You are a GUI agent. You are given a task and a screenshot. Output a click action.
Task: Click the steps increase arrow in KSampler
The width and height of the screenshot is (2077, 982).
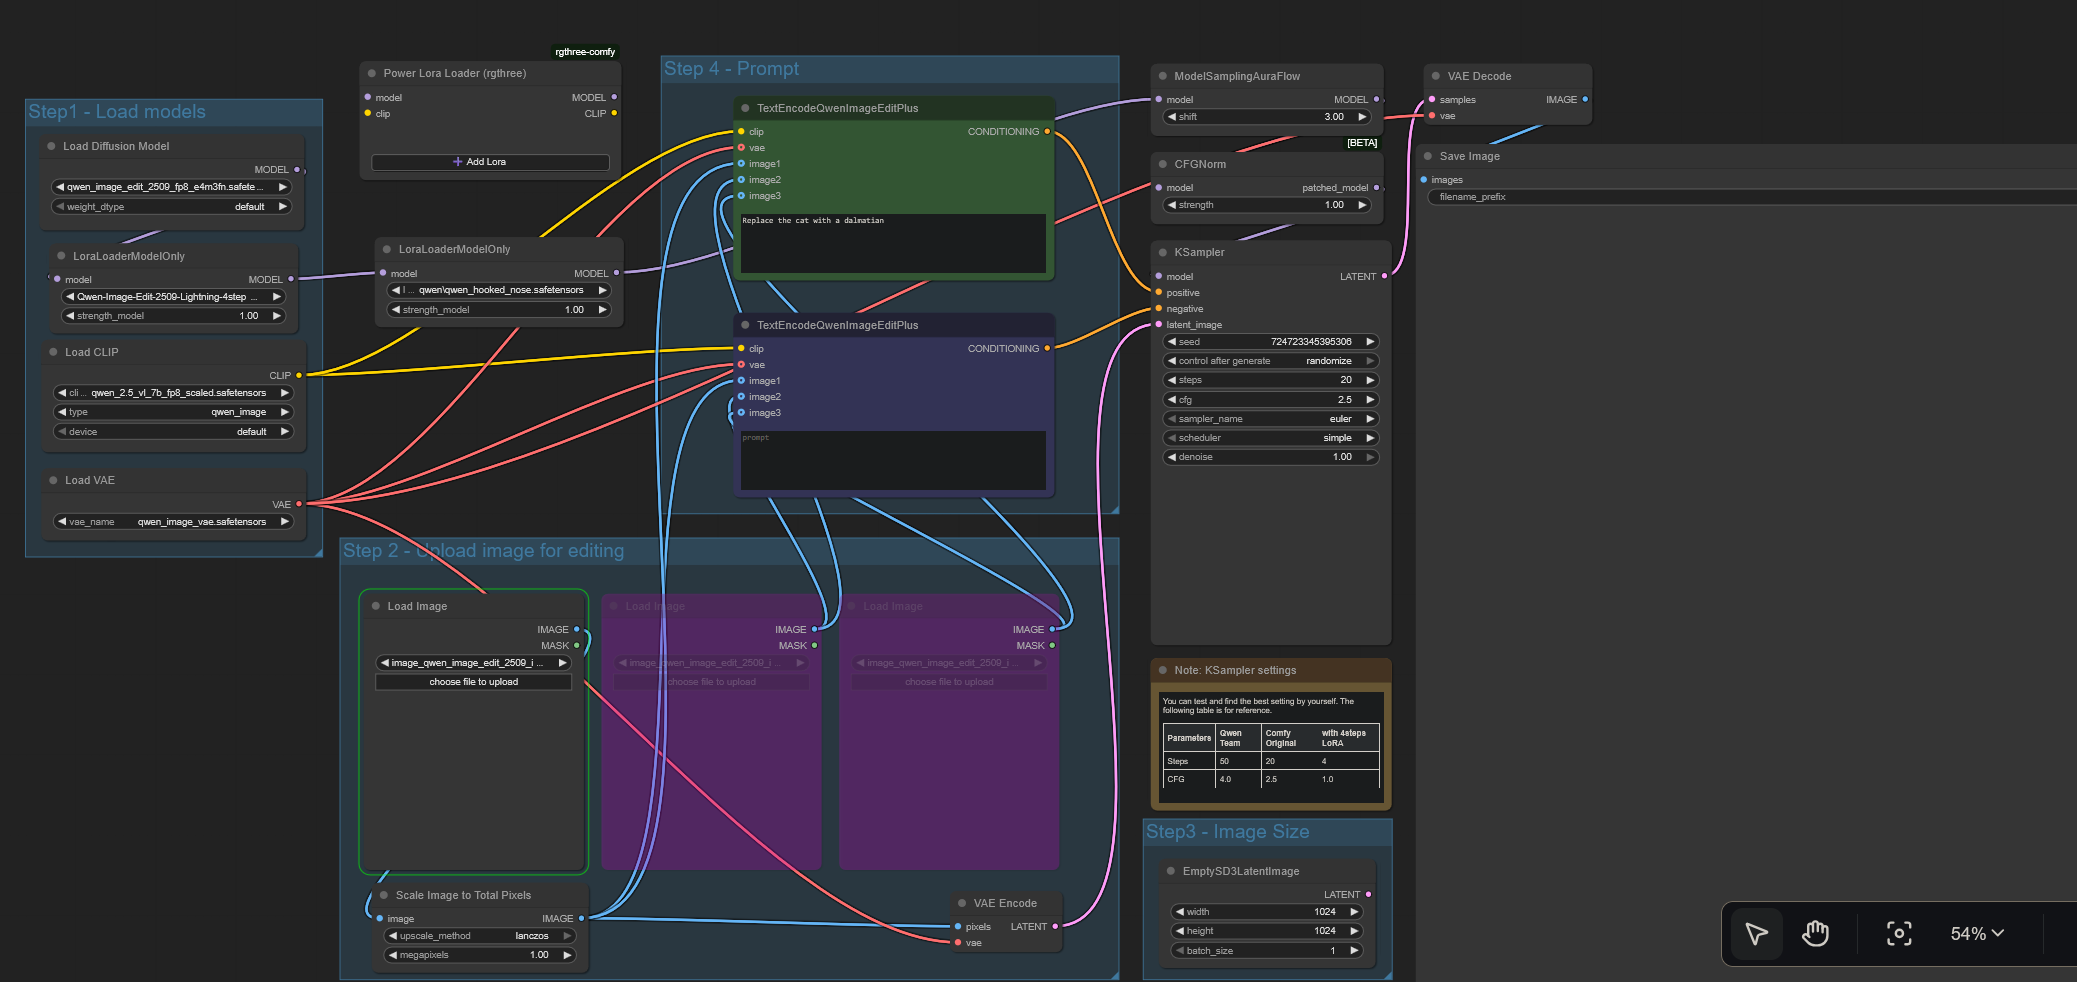tap(1370, 380)
